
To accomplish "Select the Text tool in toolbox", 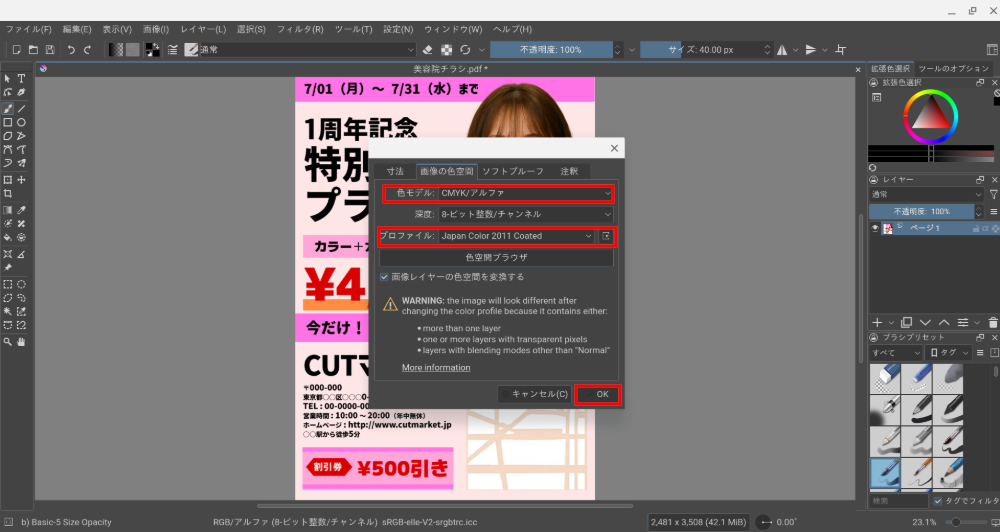I will 21,78.
